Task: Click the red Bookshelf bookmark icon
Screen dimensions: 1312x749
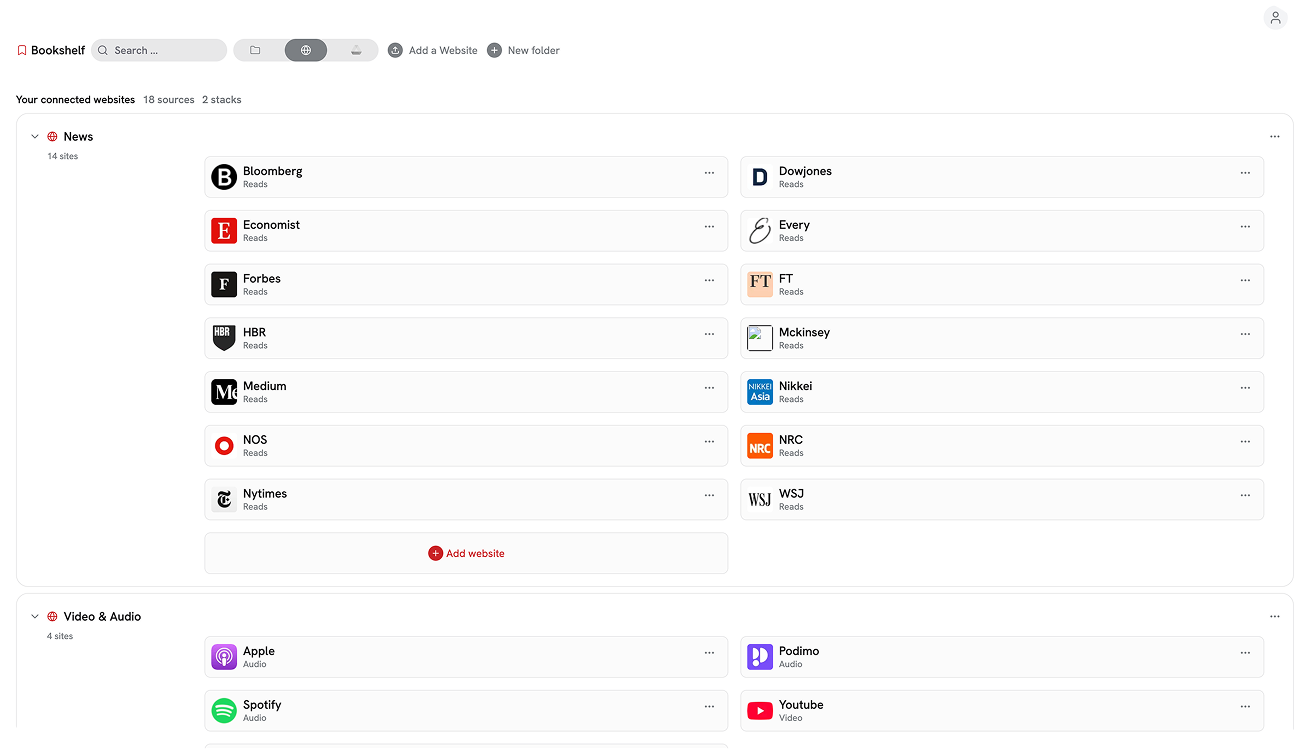Action: (22, 50)
